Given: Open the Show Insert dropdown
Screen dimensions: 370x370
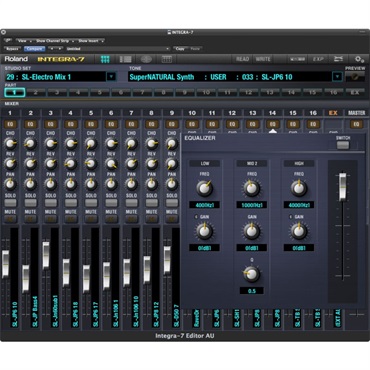Looking at the screenshot, I should coord(91,41).
